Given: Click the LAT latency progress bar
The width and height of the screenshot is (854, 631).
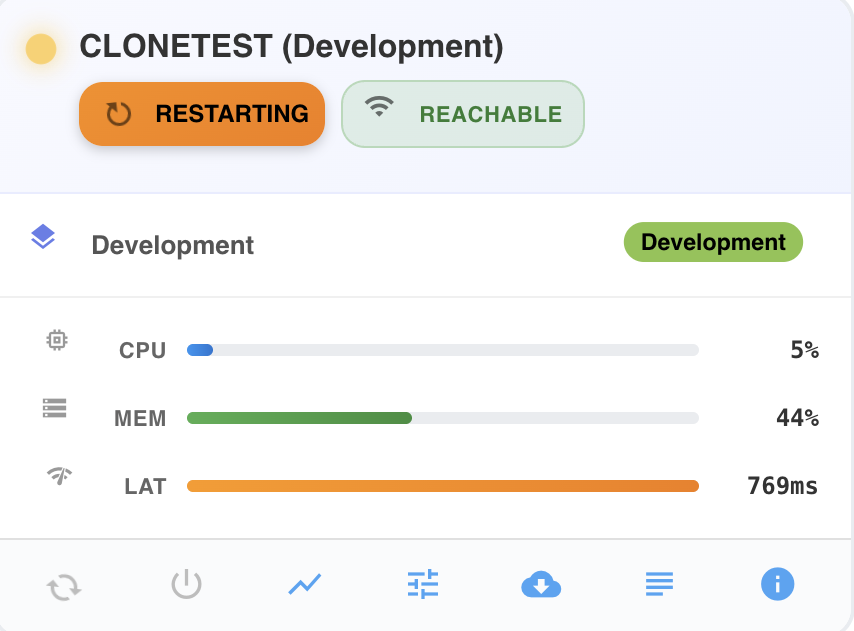Looking at the screenshot, I should click(443, 486).
